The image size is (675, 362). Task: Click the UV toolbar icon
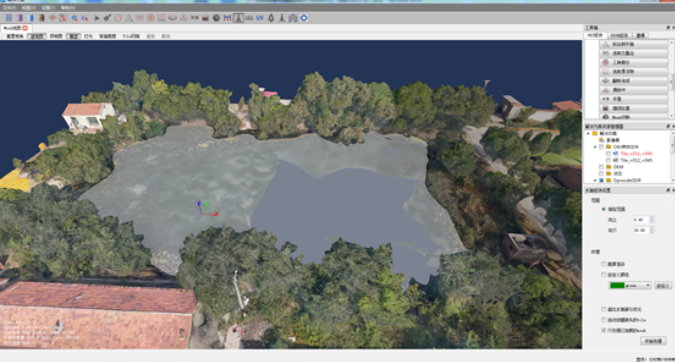coord(260,18)
